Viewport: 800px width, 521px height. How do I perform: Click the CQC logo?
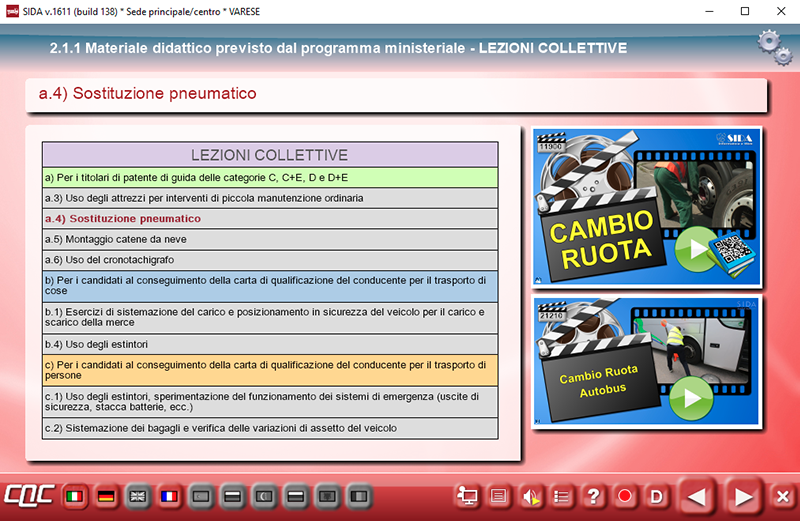click(x=28, y=496)
